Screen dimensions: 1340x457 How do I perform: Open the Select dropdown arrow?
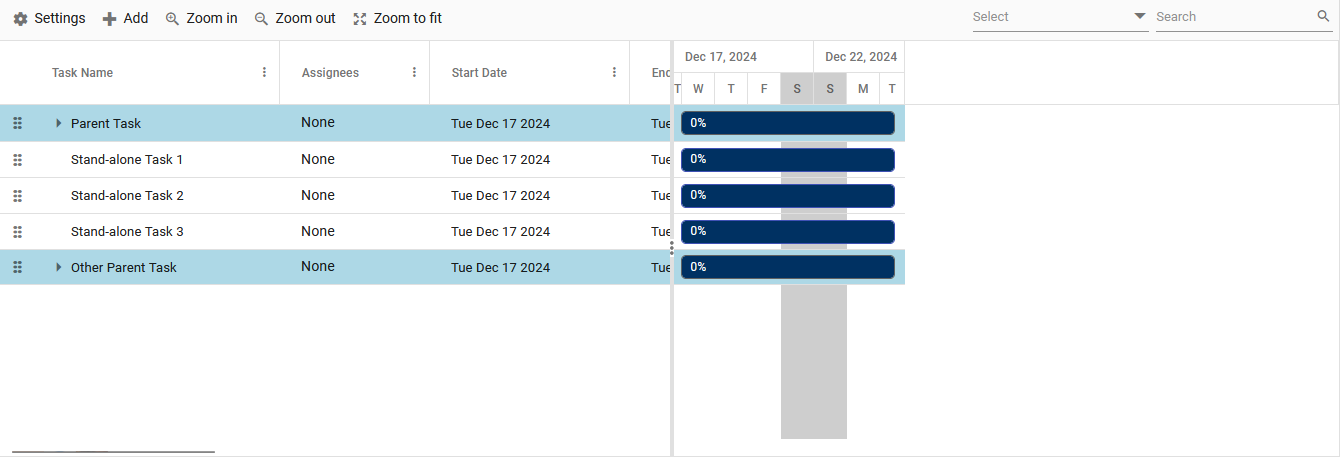(x=1140, y=16)
